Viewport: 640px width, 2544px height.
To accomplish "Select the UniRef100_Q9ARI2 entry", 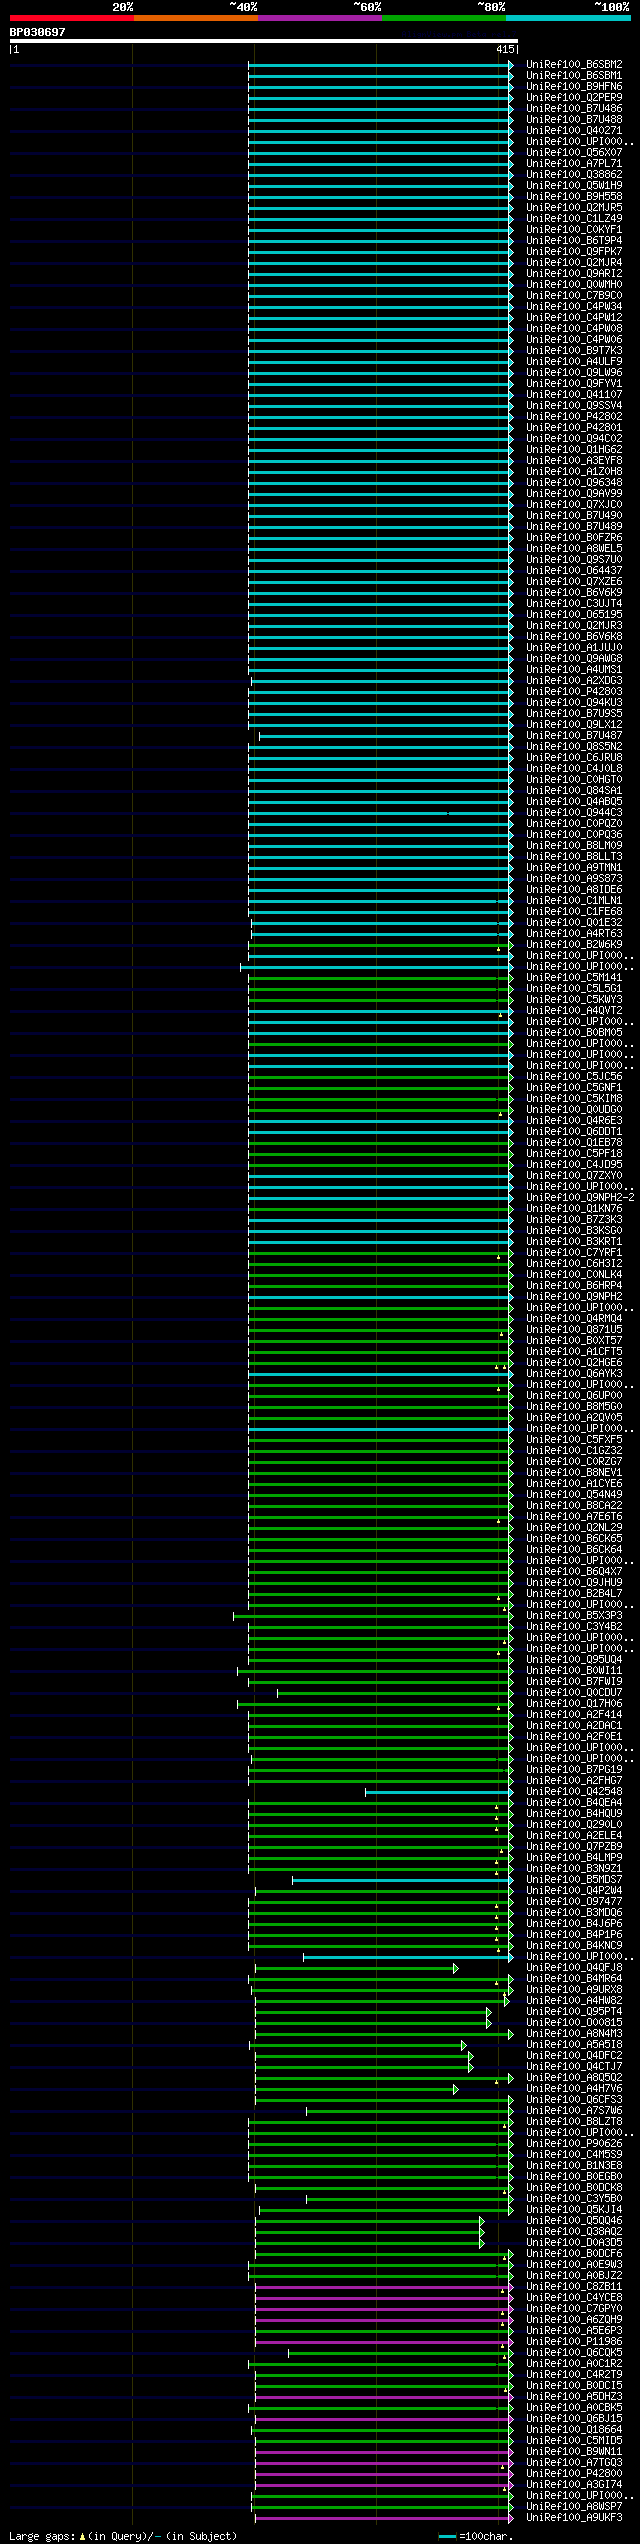I will pos(574,273).
